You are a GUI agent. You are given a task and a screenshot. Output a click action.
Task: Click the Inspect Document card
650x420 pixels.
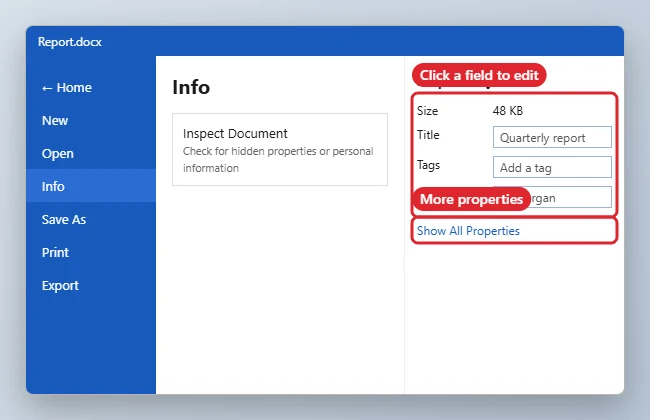tap(280, 150)
